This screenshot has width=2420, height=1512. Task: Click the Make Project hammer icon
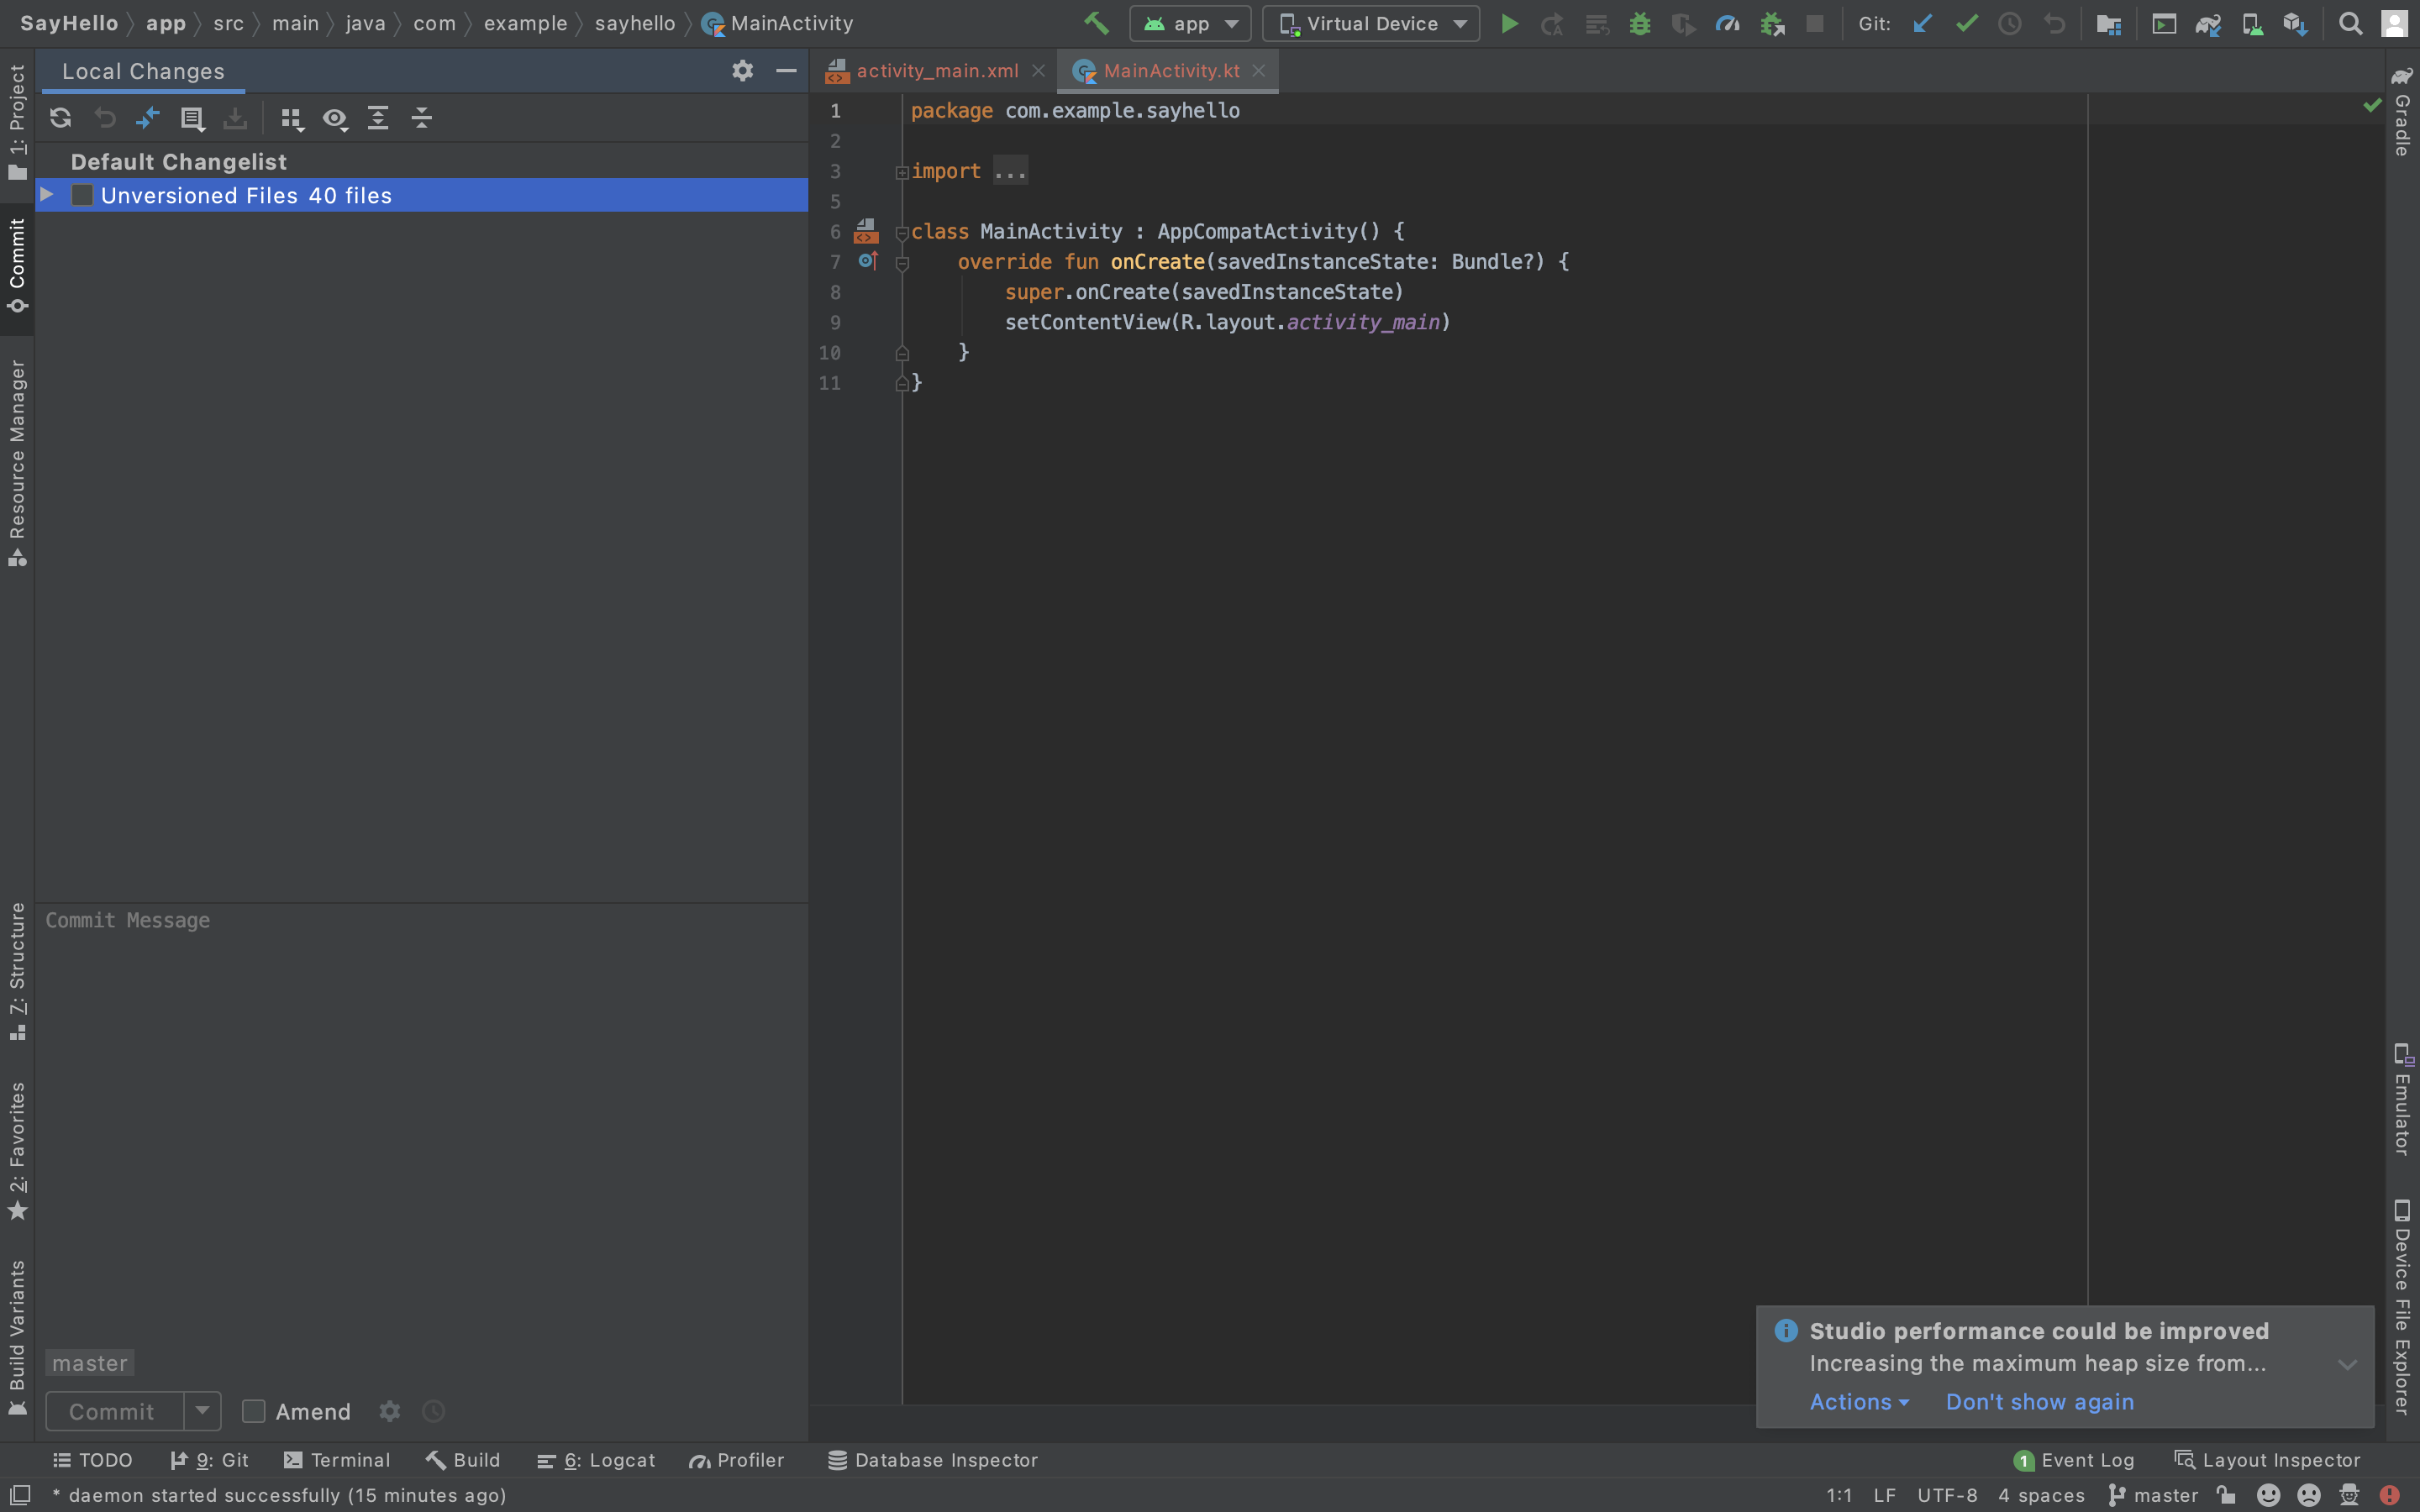[x=1096, y=23]
